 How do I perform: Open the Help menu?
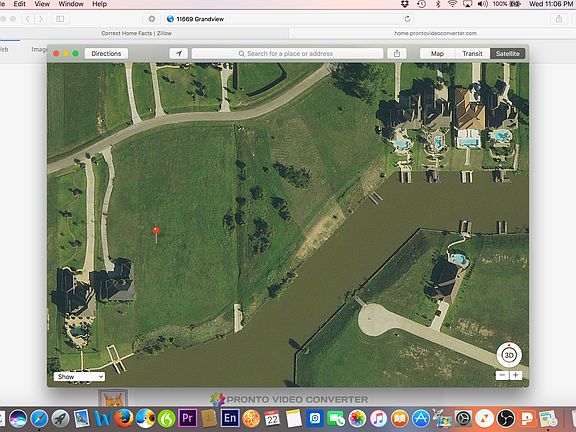[x=99, y=4]
